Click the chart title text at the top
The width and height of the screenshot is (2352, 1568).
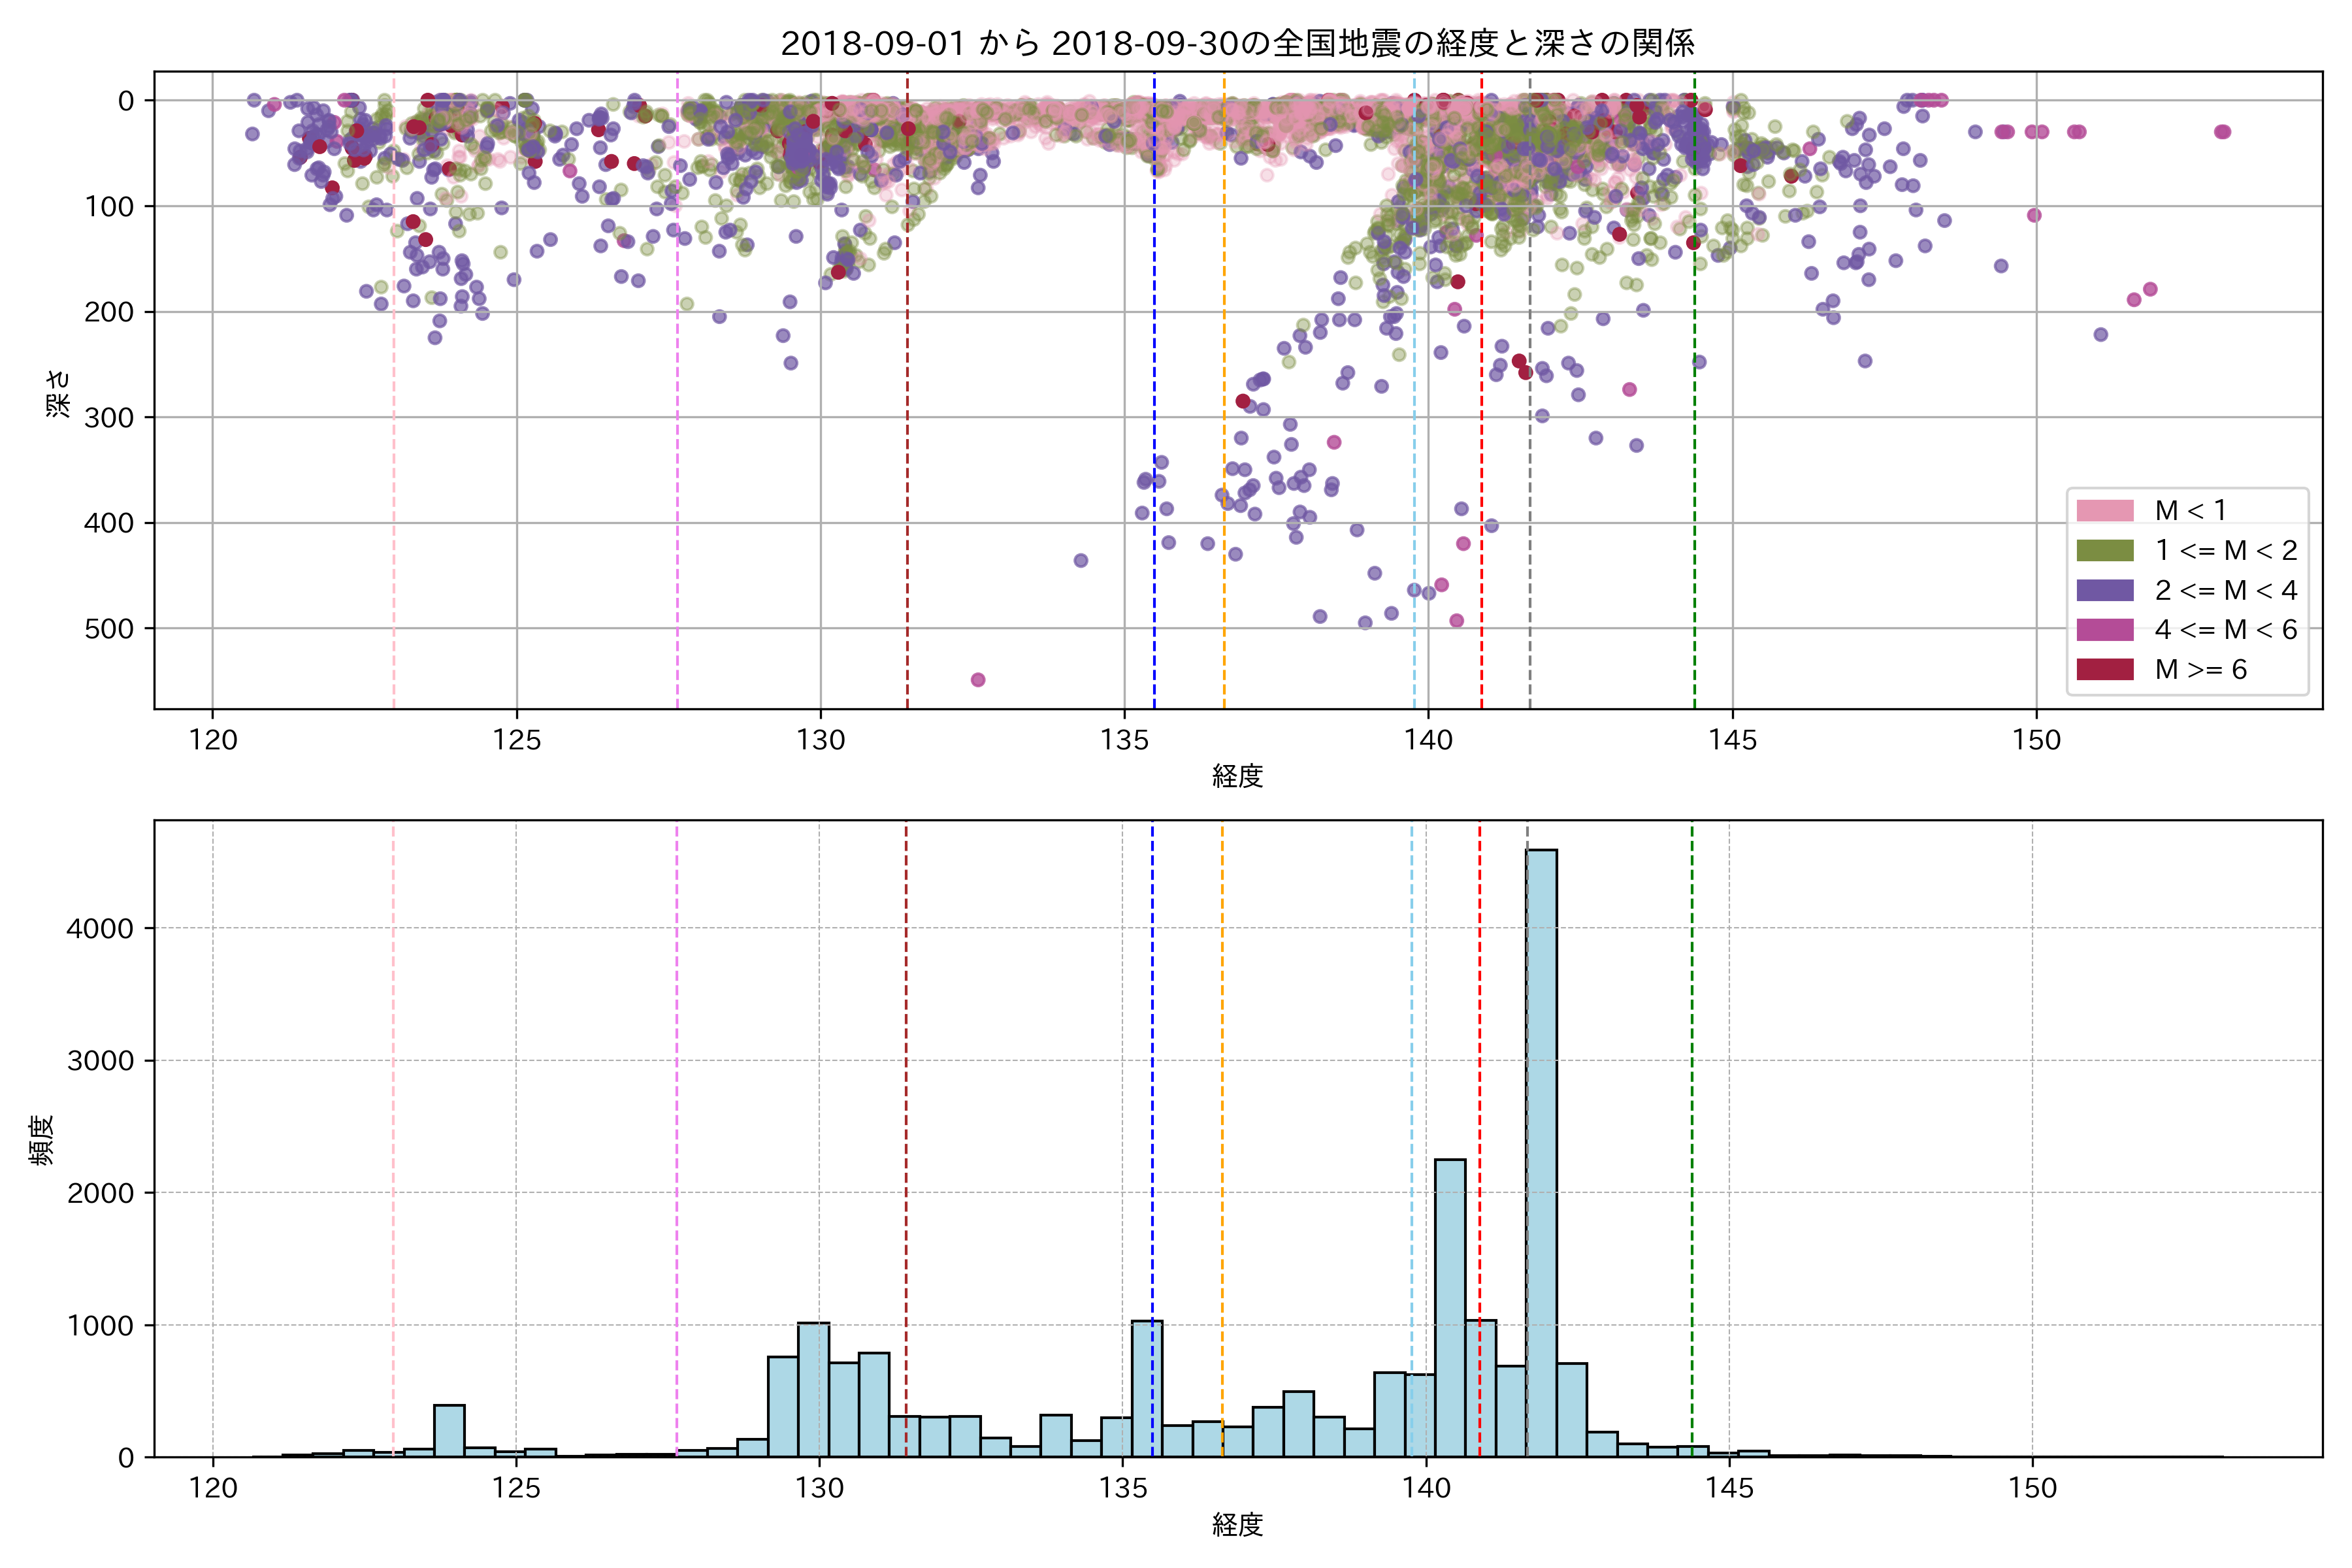(1237, 43)
